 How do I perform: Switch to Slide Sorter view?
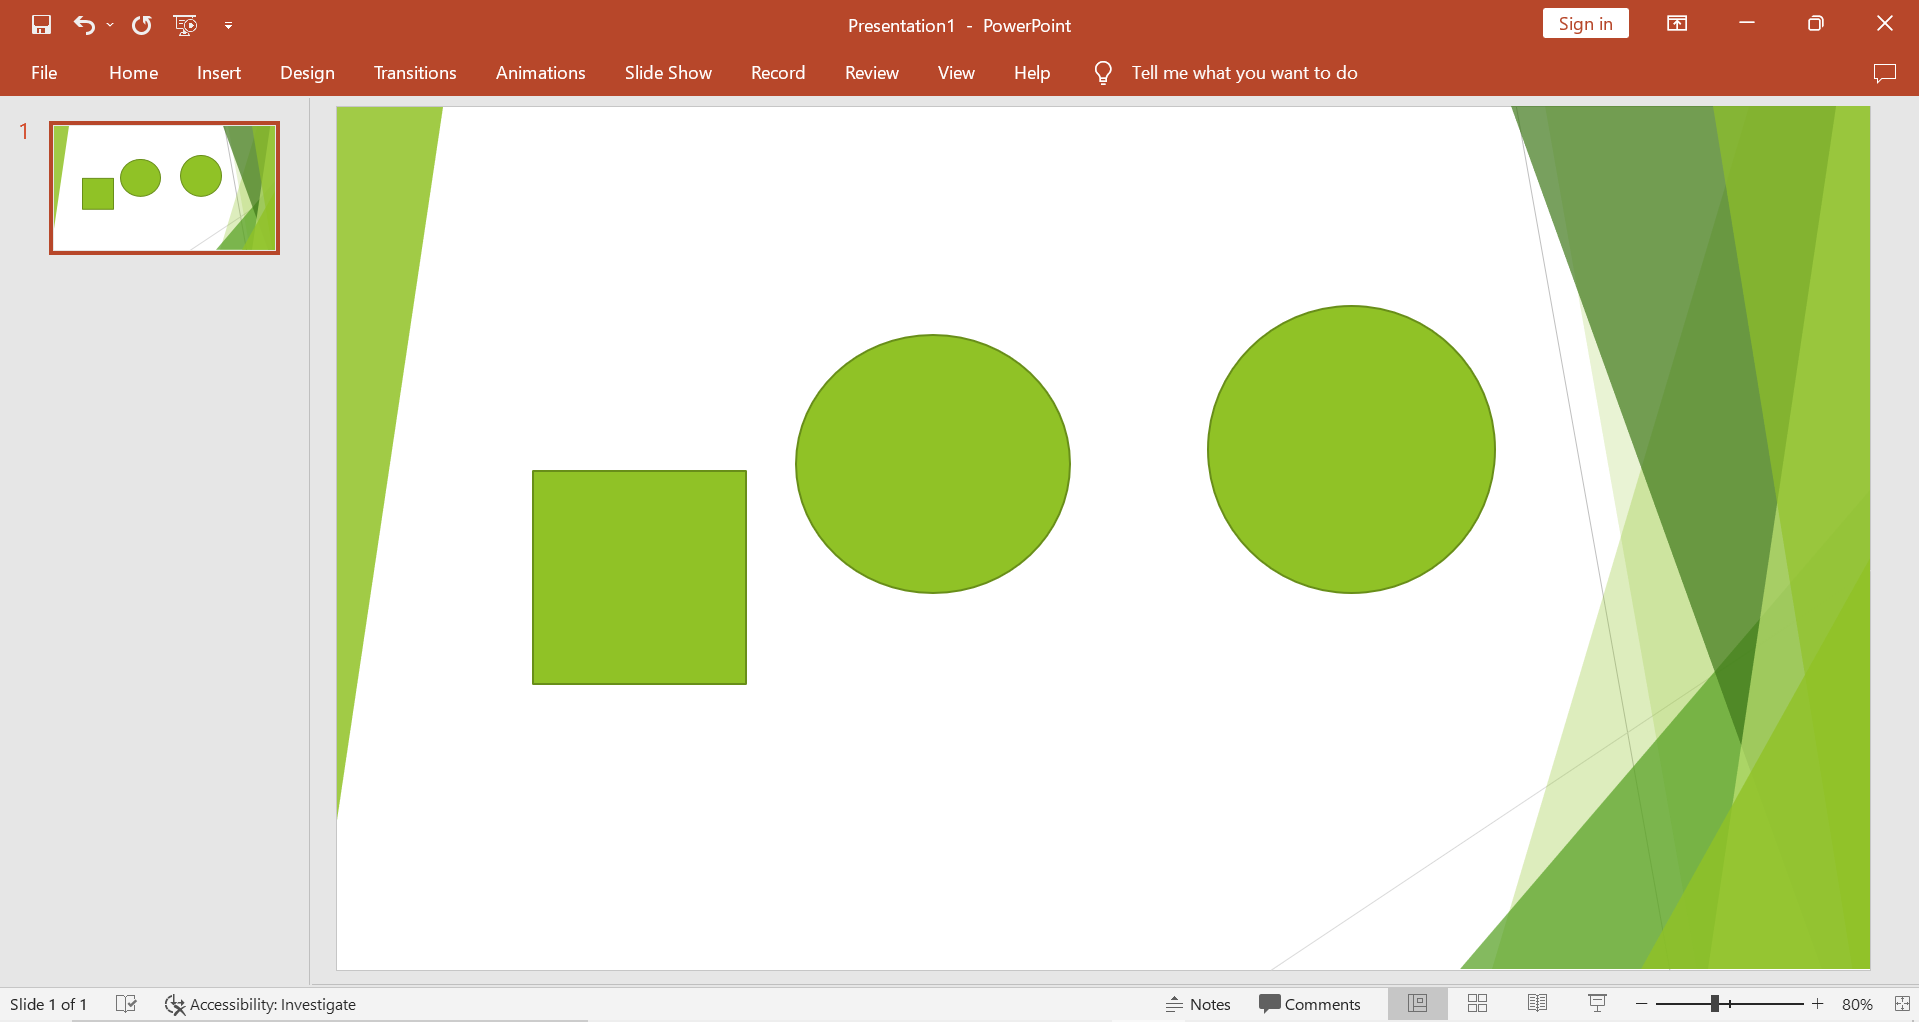pyautogui.click(x=1477, y=1004)
